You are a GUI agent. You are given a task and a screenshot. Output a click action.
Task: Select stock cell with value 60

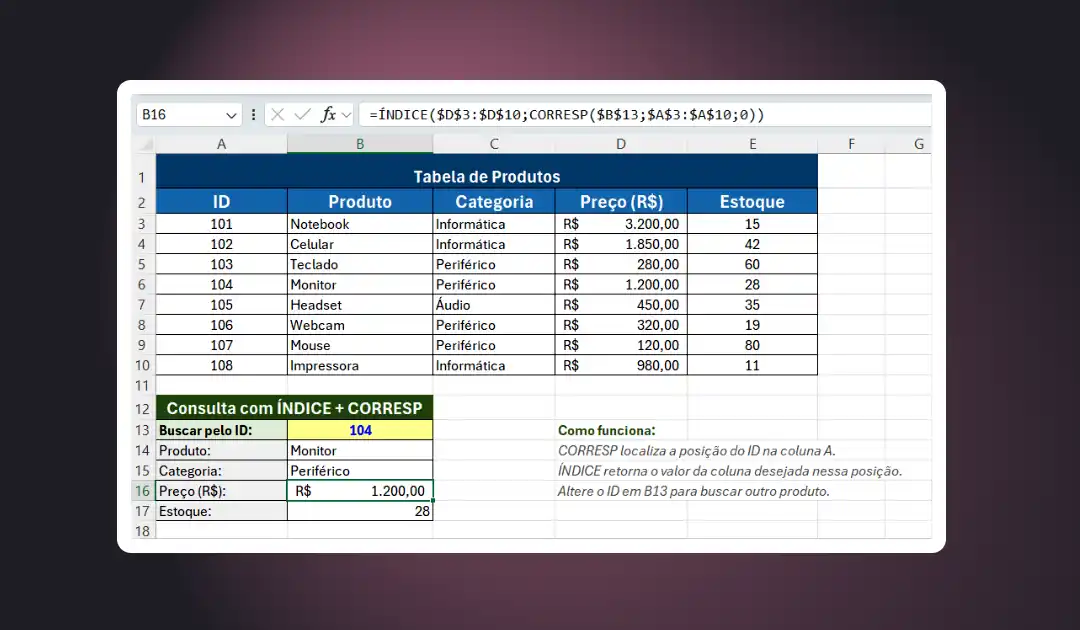[752, 264]
